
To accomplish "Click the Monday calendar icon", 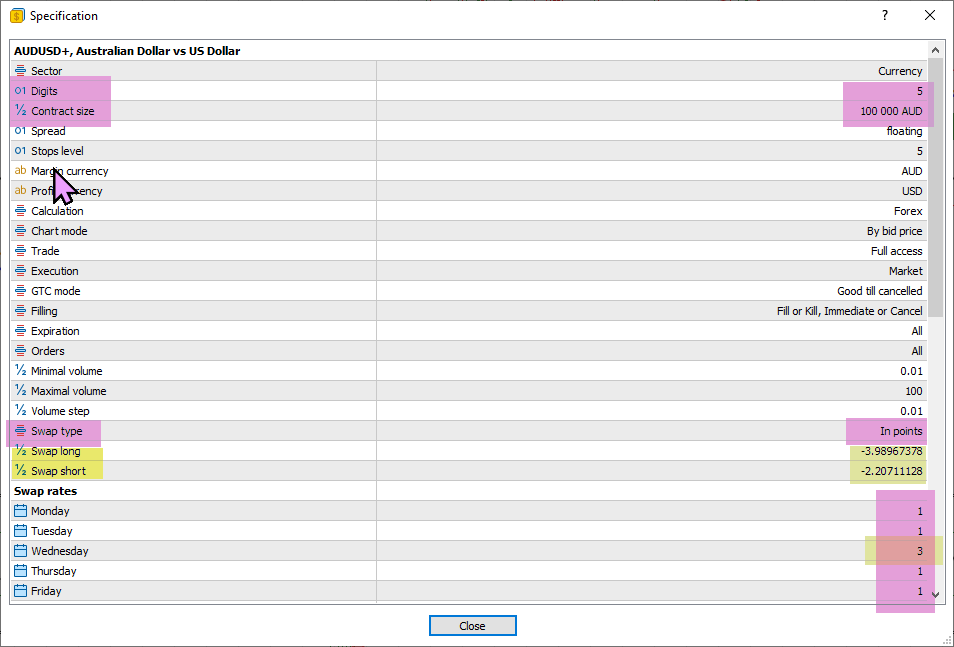I will coord(20,511).
